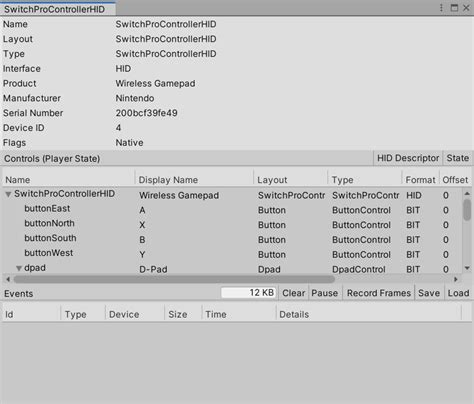The width and height of the screenshot is (474, 404).
Task: Open the HID Descriptor view
Action: (408, 158)
